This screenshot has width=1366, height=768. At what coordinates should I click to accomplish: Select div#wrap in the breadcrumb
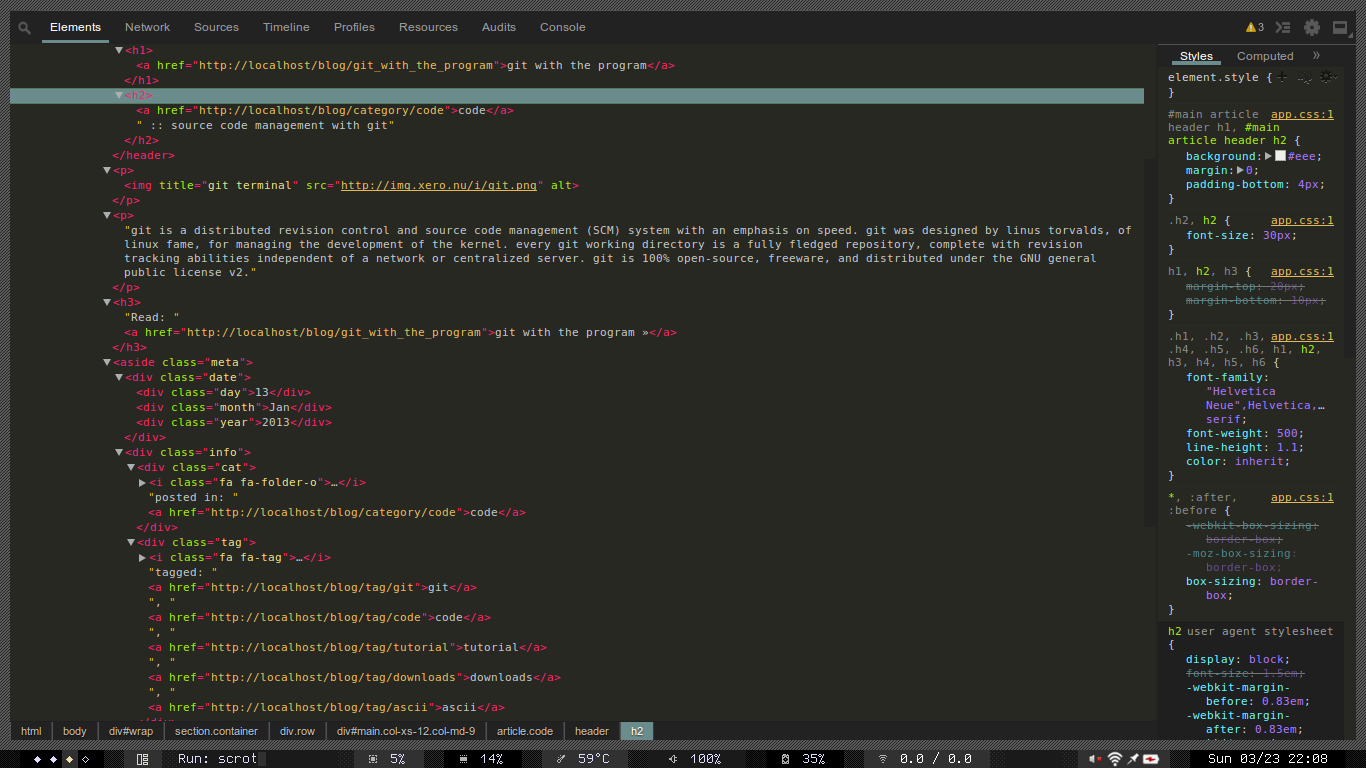131,731
